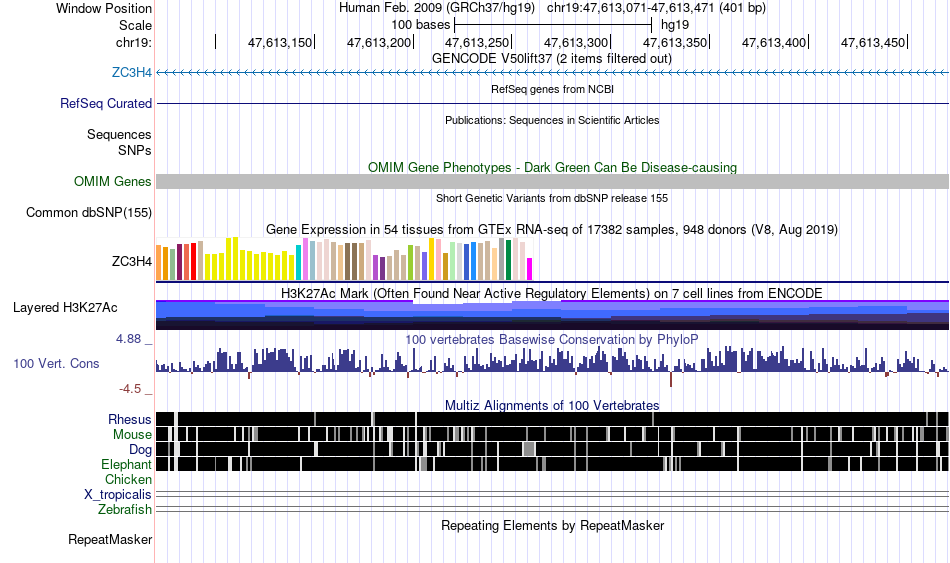Viewport: 950px width, 563px height.
Task: Click the dark green bar in GTEx chart
Action: [x=508, y=259]
